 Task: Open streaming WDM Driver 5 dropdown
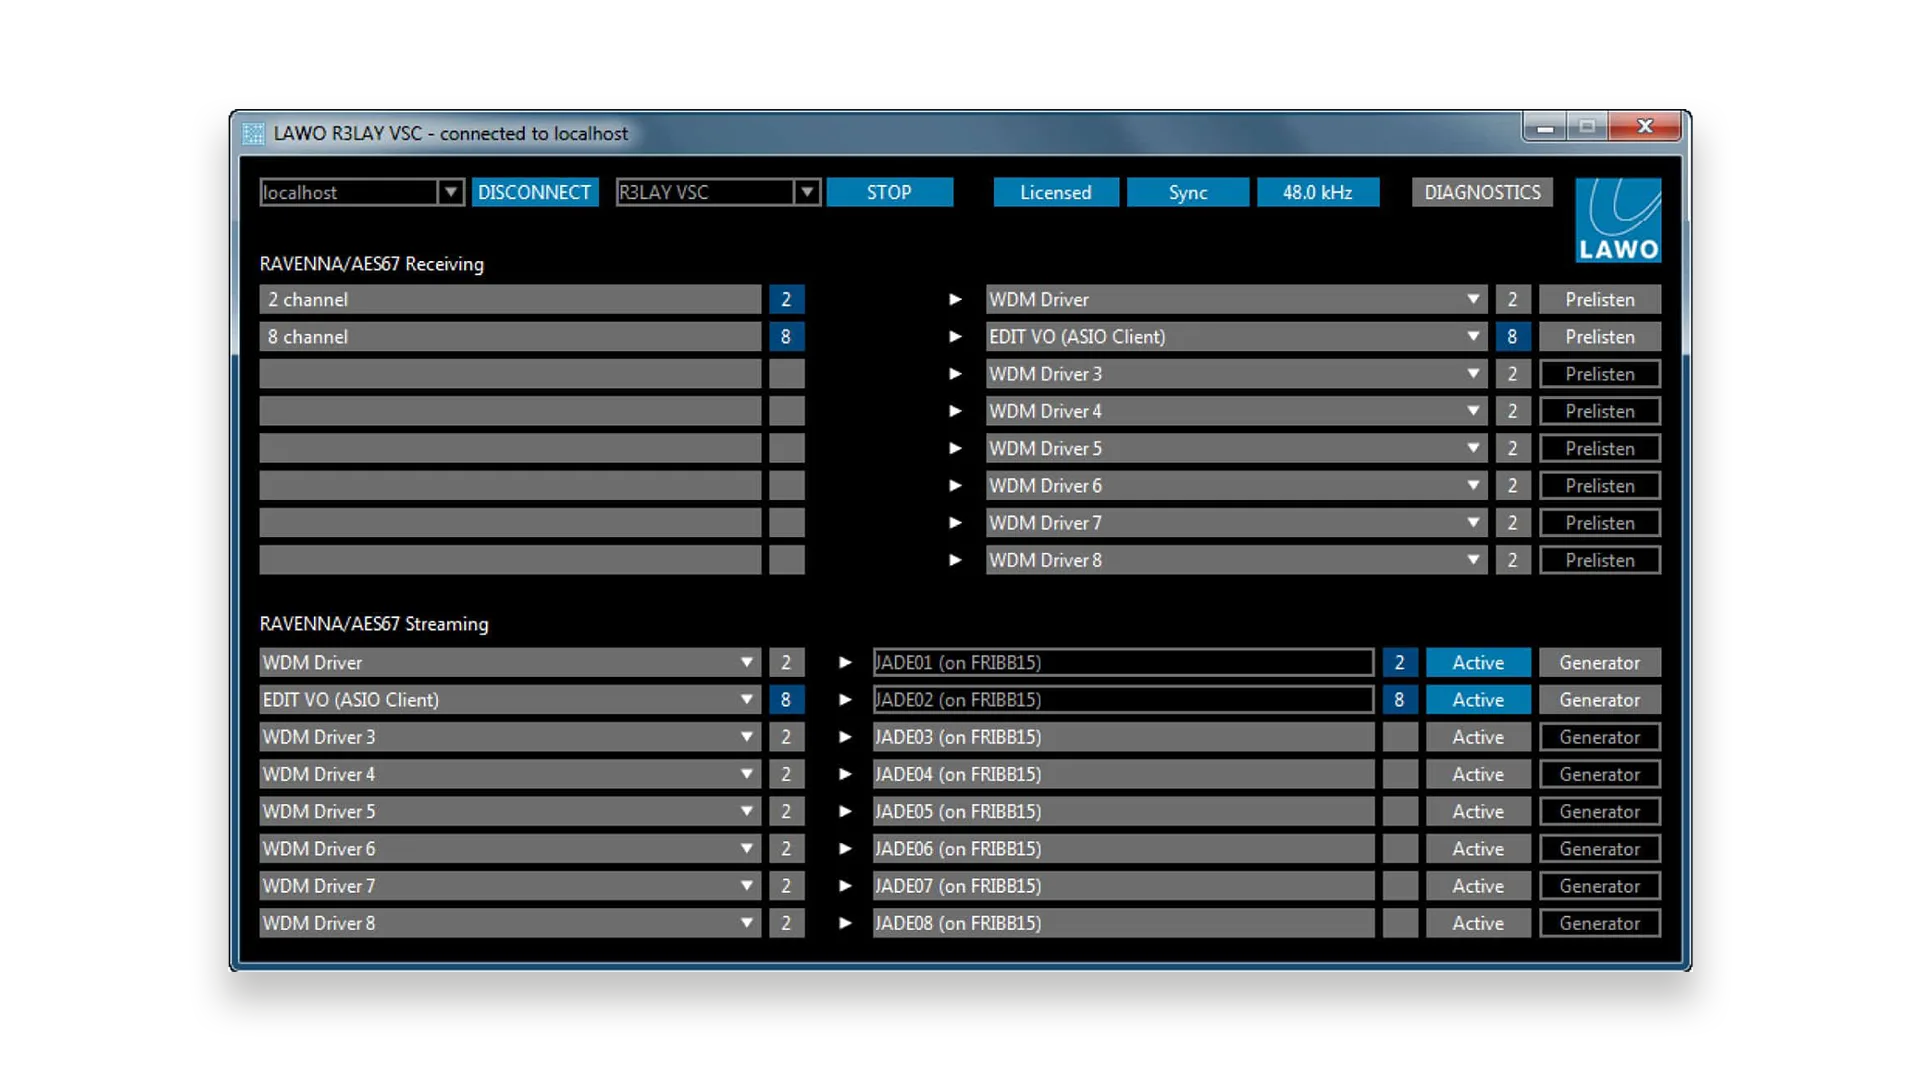[x=746, y=811]
